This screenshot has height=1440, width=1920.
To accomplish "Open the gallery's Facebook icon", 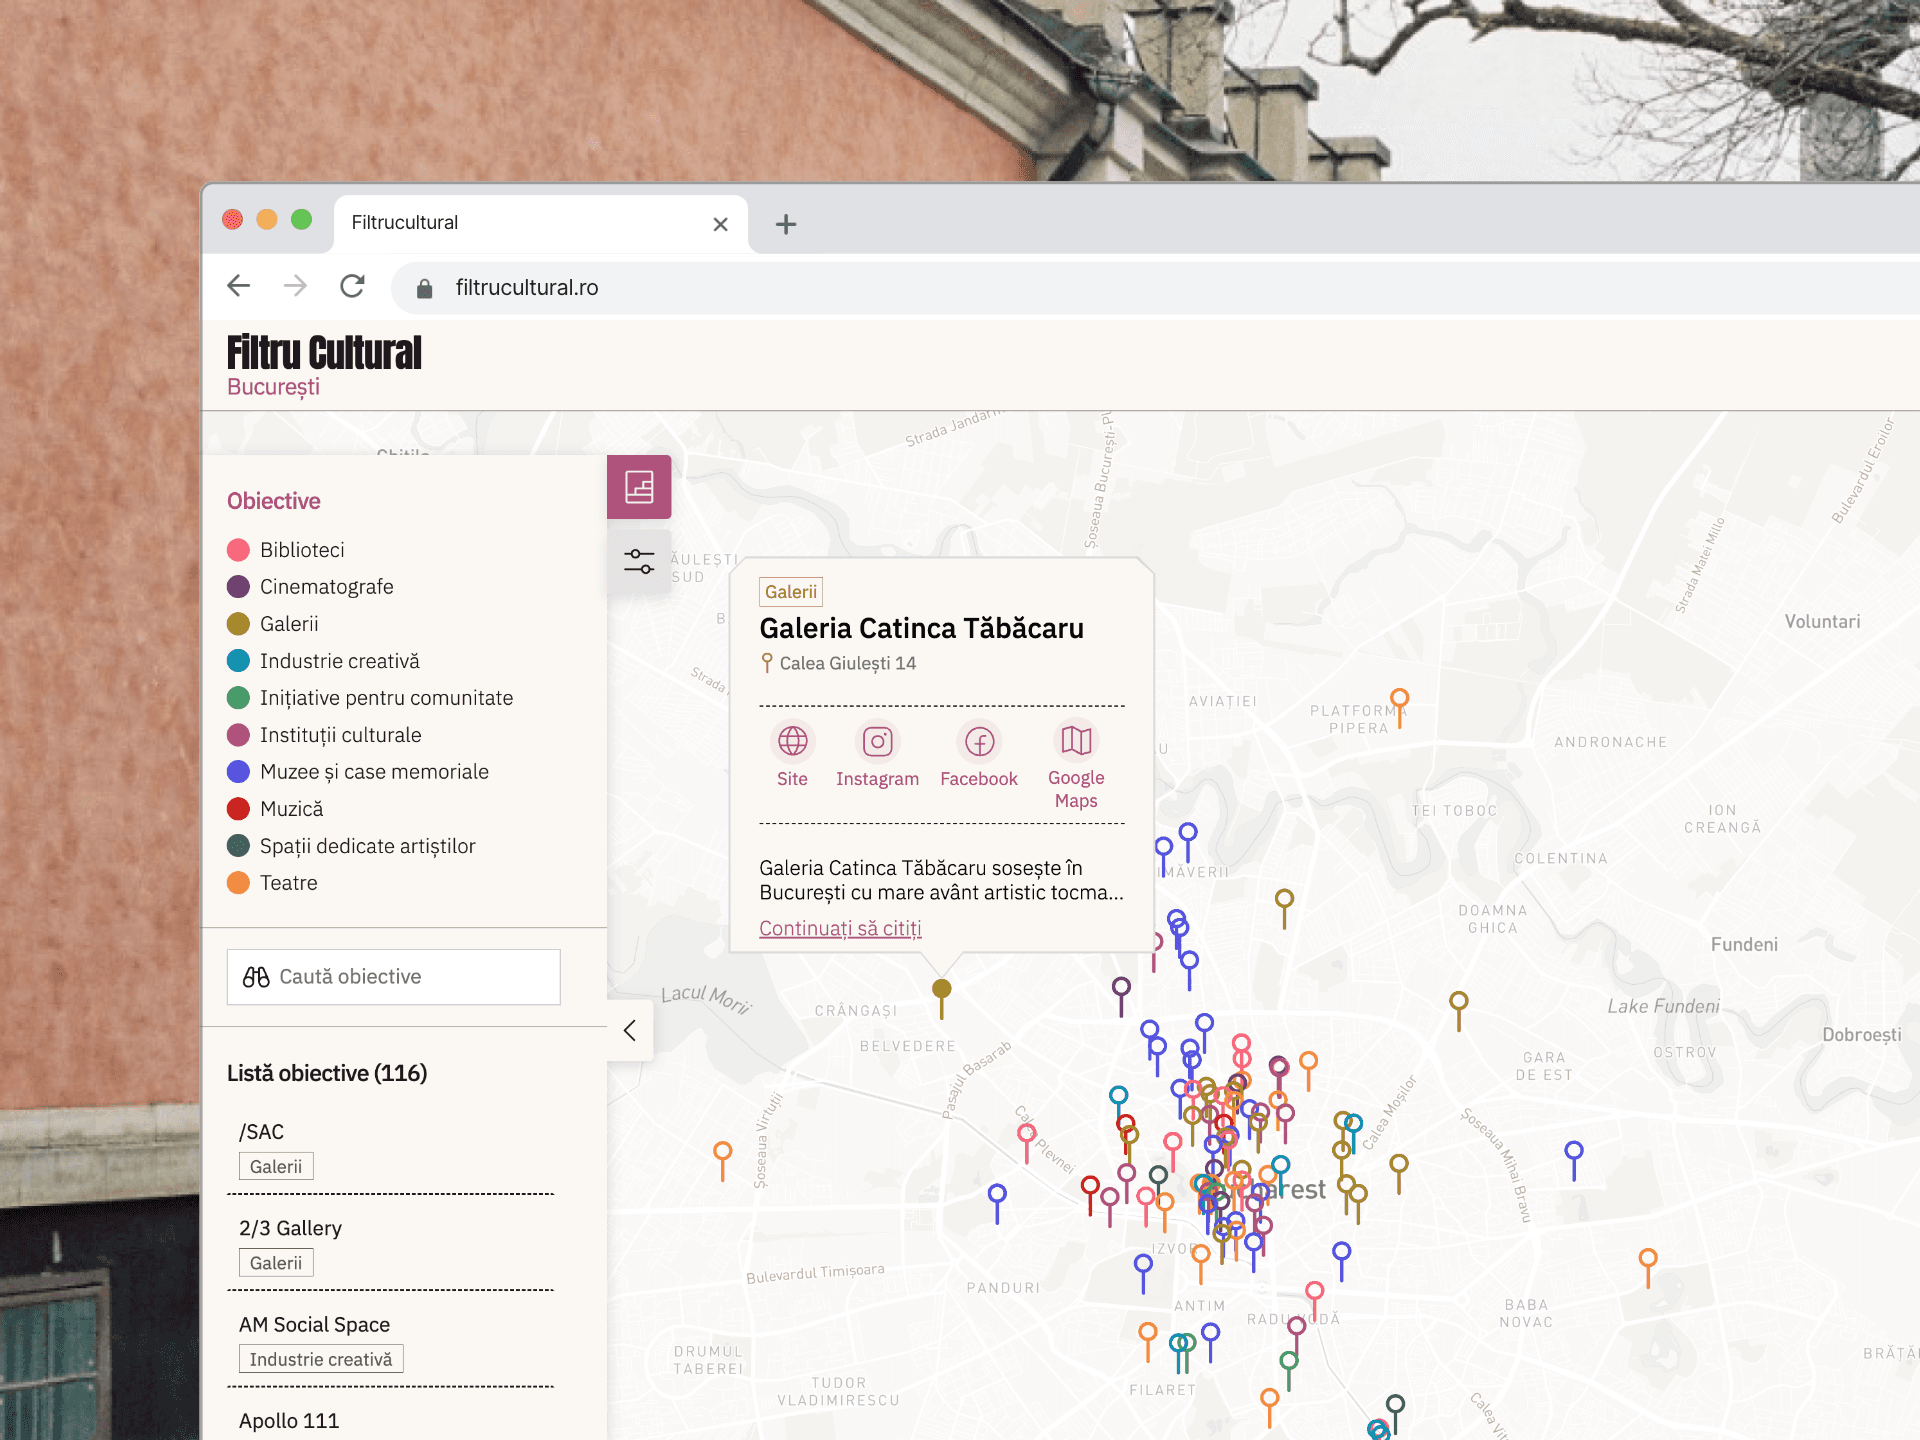I will click(979, 742).
